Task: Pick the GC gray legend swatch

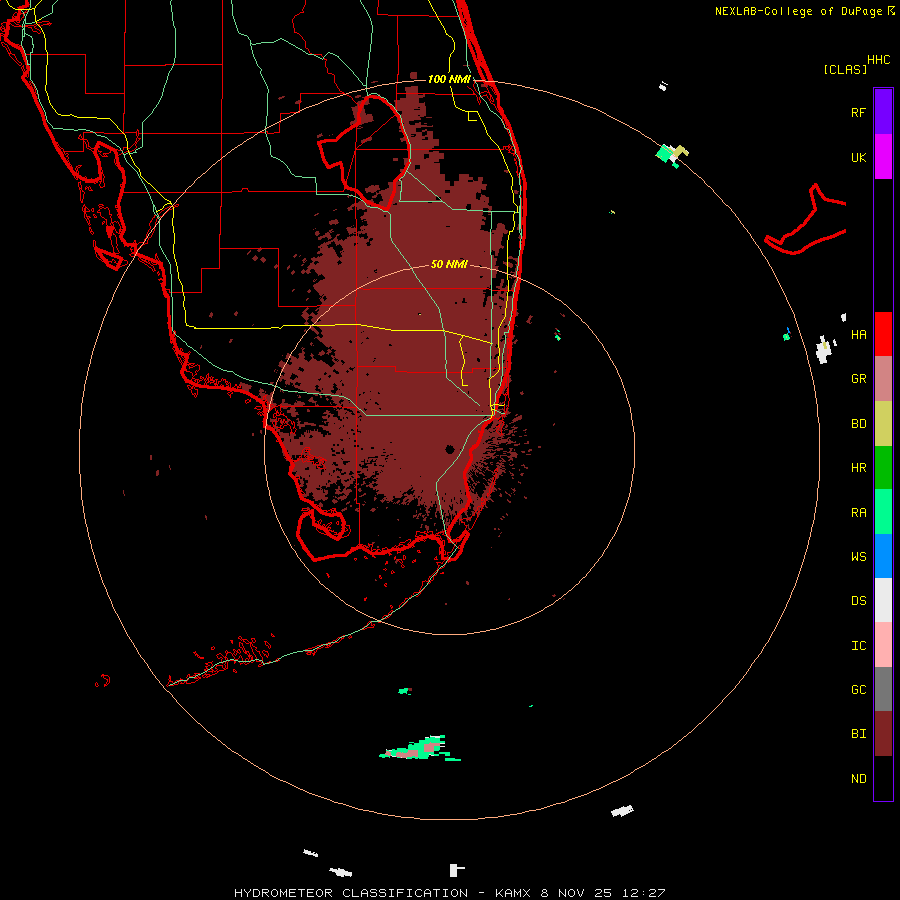Action: pos(883,689)
